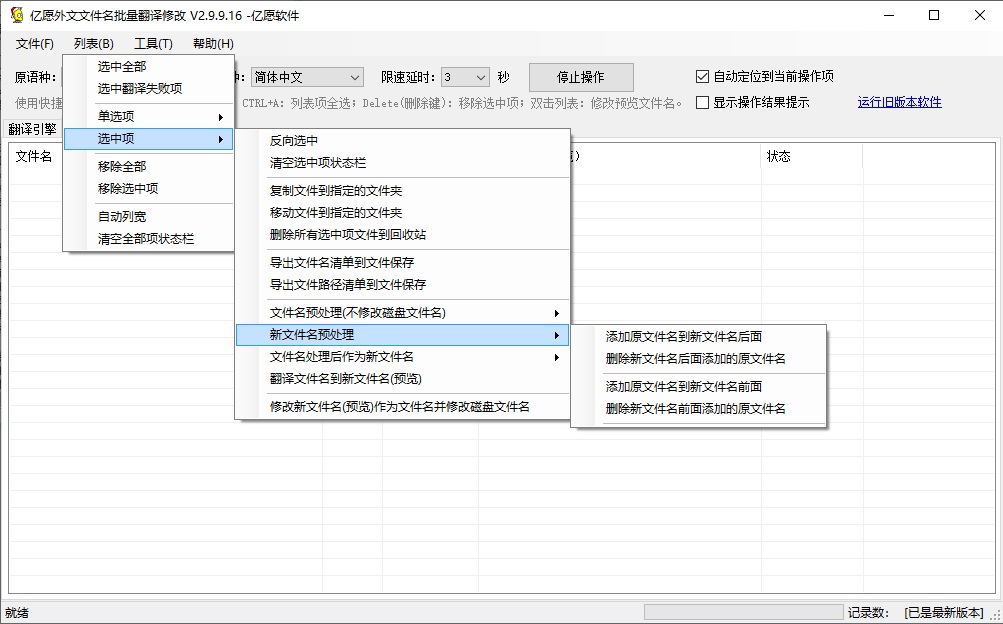Expand the 选中项 submenu
1003x624 pixels.
click(148, 139)
